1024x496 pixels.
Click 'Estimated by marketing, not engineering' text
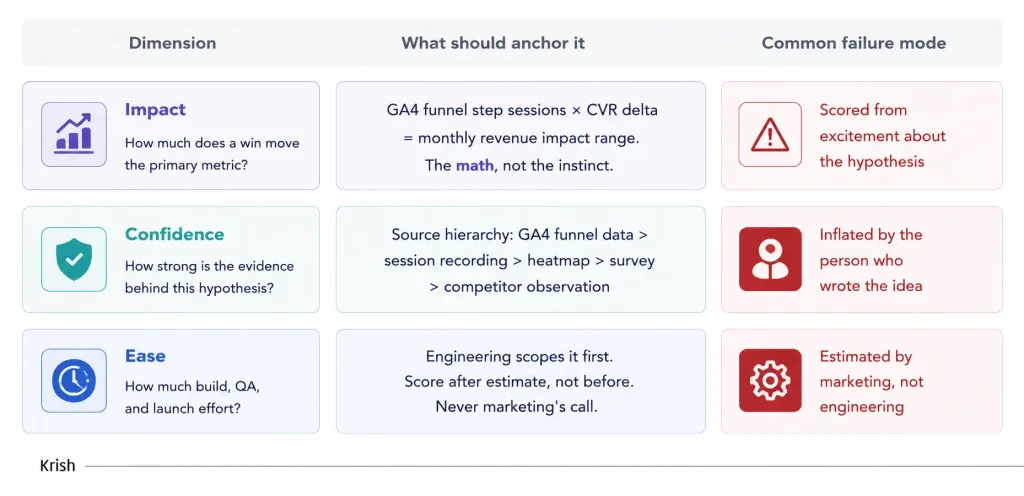click(871, 382)
